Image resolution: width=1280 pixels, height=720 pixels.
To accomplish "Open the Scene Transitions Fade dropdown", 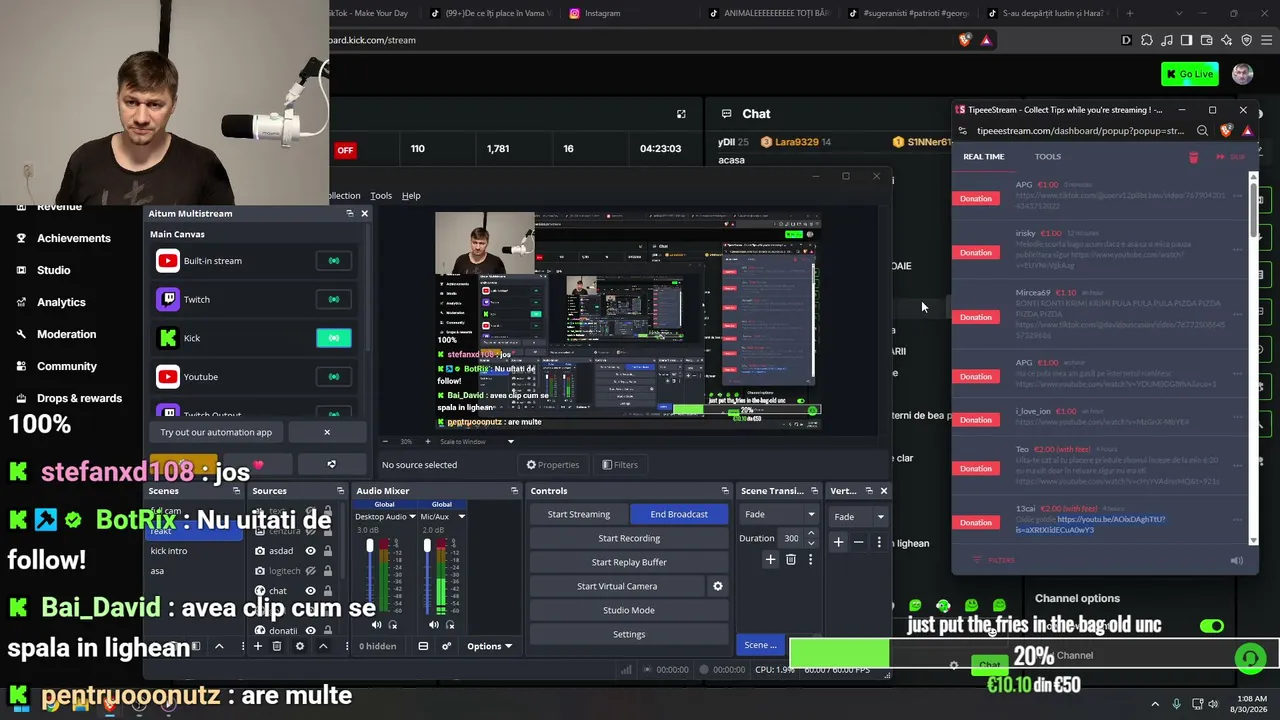I will pos(779,514).
